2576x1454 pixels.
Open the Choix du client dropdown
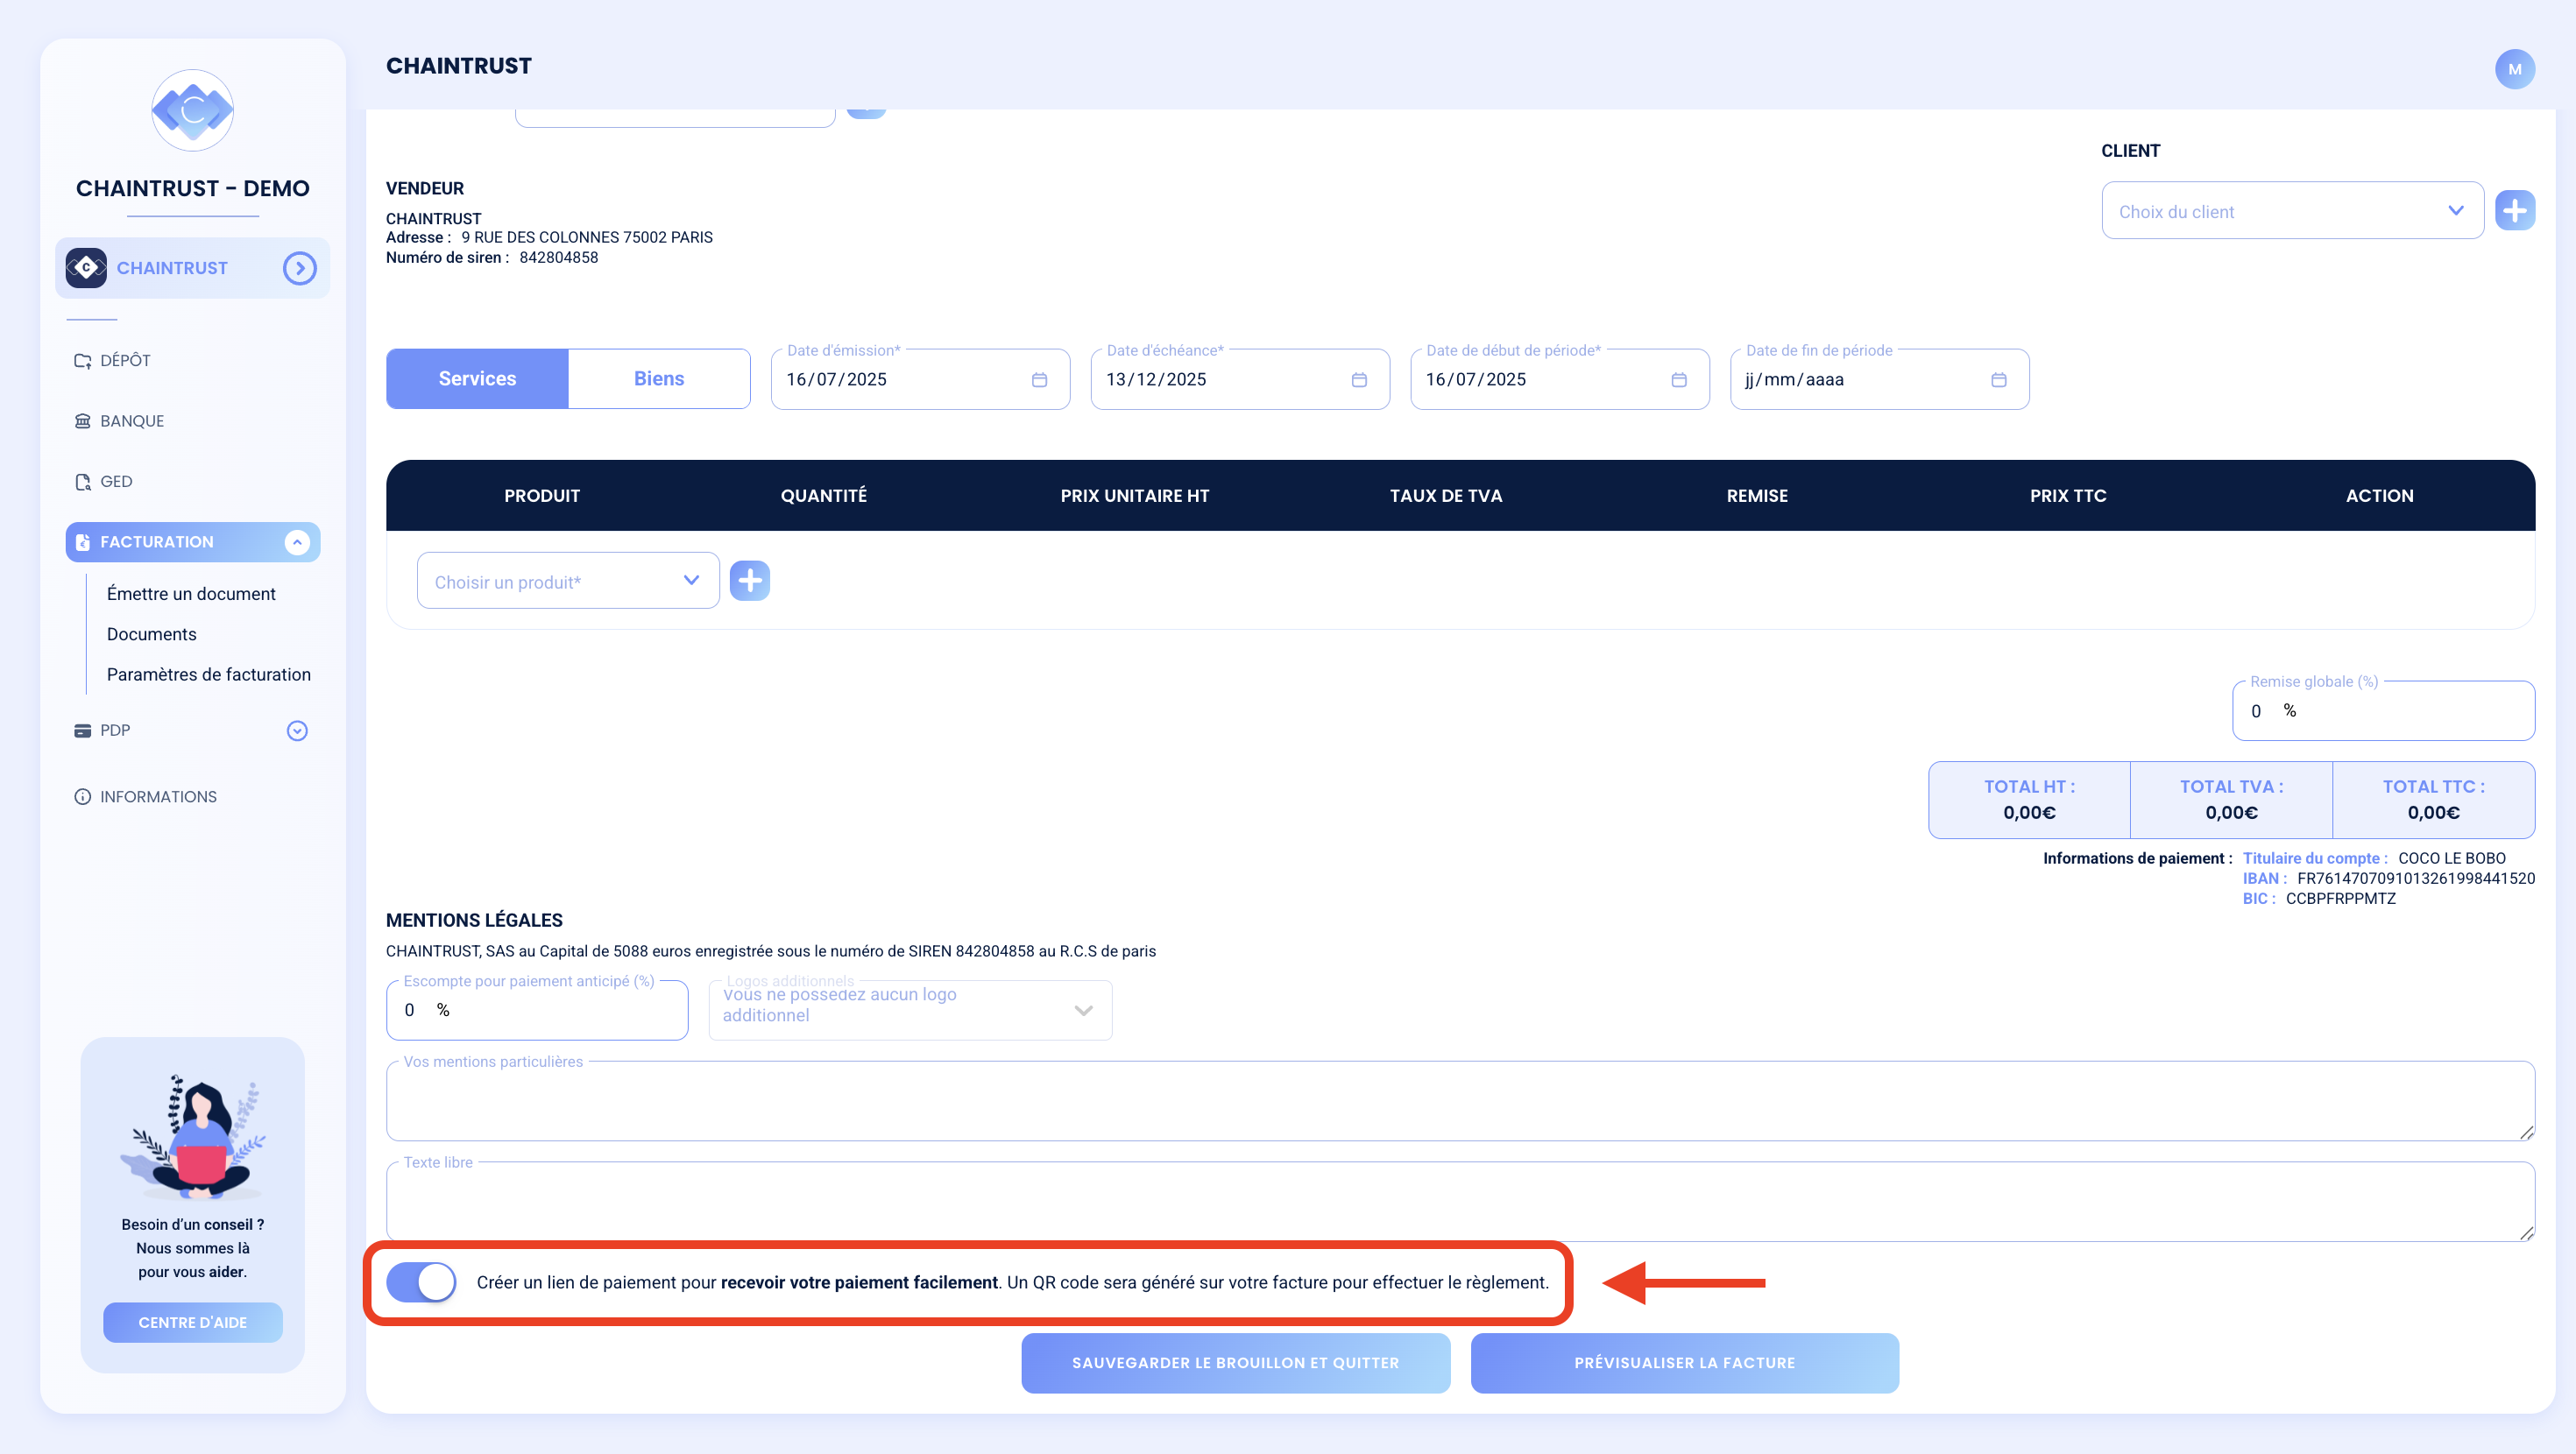coord(2292,211)
